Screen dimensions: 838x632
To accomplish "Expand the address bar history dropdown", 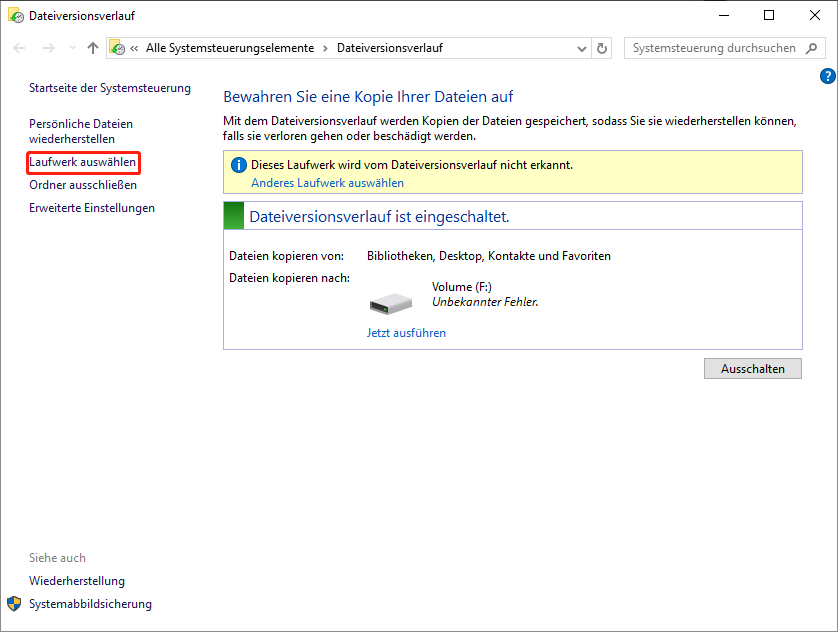I will click(582, 49).
